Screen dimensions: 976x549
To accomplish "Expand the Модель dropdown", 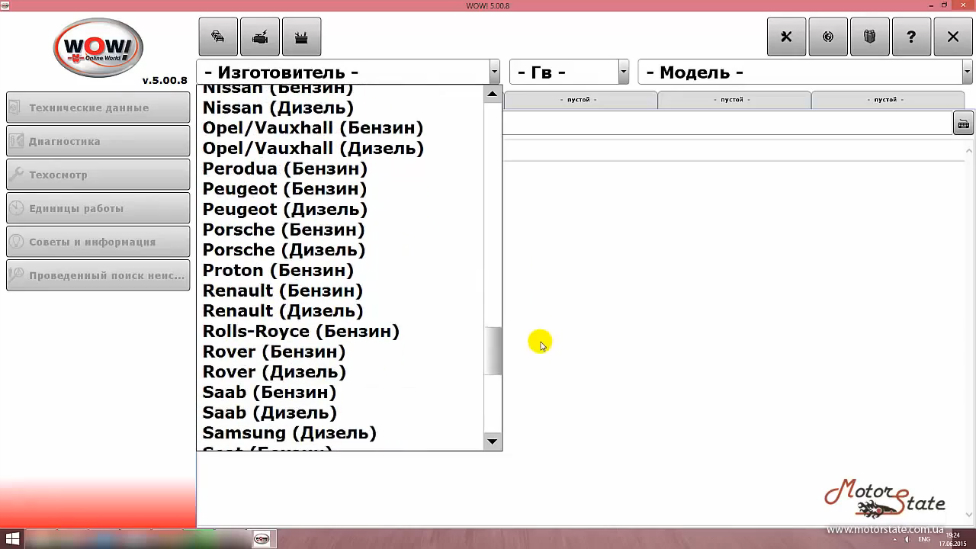I will point(967,72).
